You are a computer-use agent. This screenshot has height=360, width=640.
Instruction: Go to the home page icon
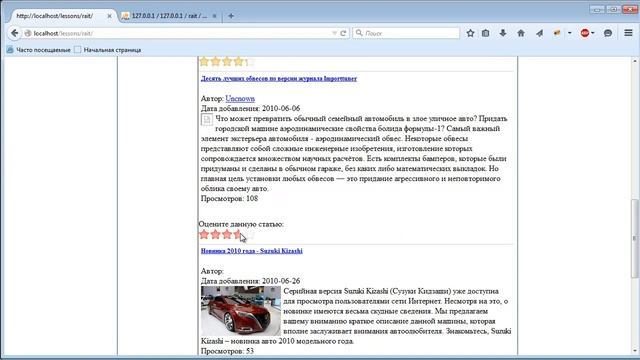click(x=521, y=33)
